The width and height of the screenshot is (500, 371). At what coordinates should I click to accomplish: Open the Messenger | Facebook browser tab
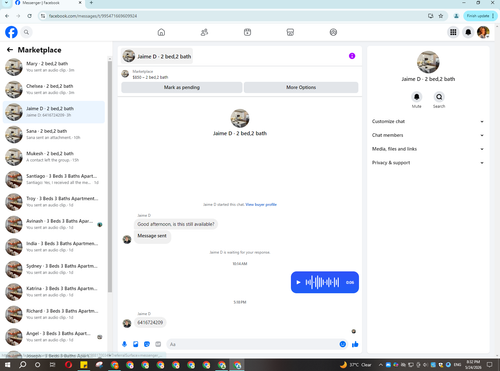pyautogui.click(x=49, y=3)
